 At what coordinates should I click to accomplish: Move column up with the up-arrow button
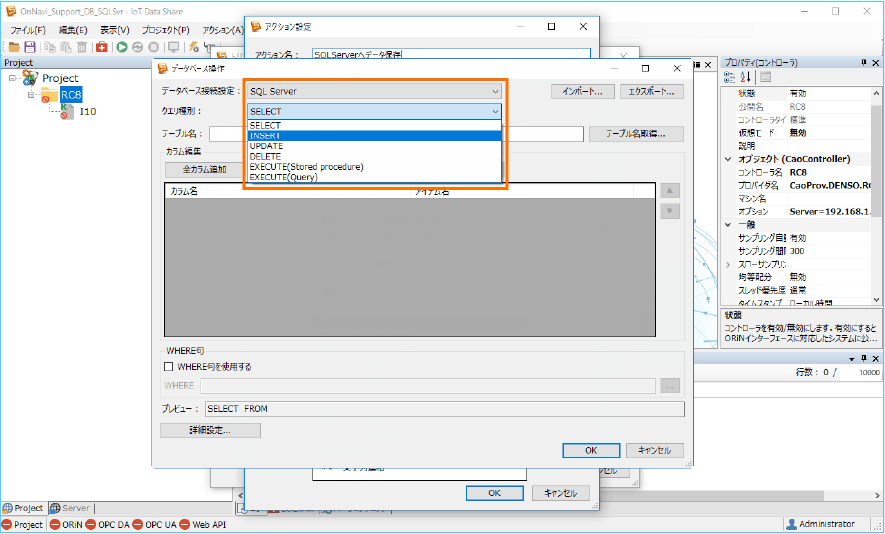670,191
